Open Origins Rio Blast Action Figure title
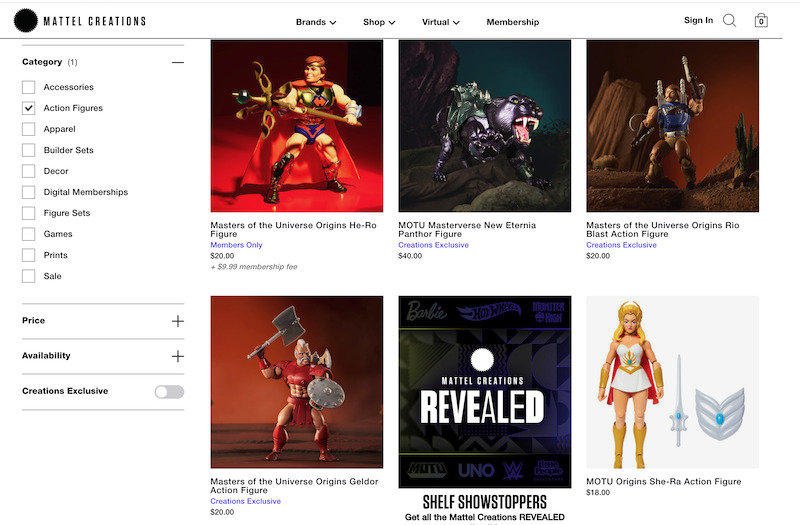Image resolution: width=800 pixels, height=525 pixels. click(x=663, y=230)
